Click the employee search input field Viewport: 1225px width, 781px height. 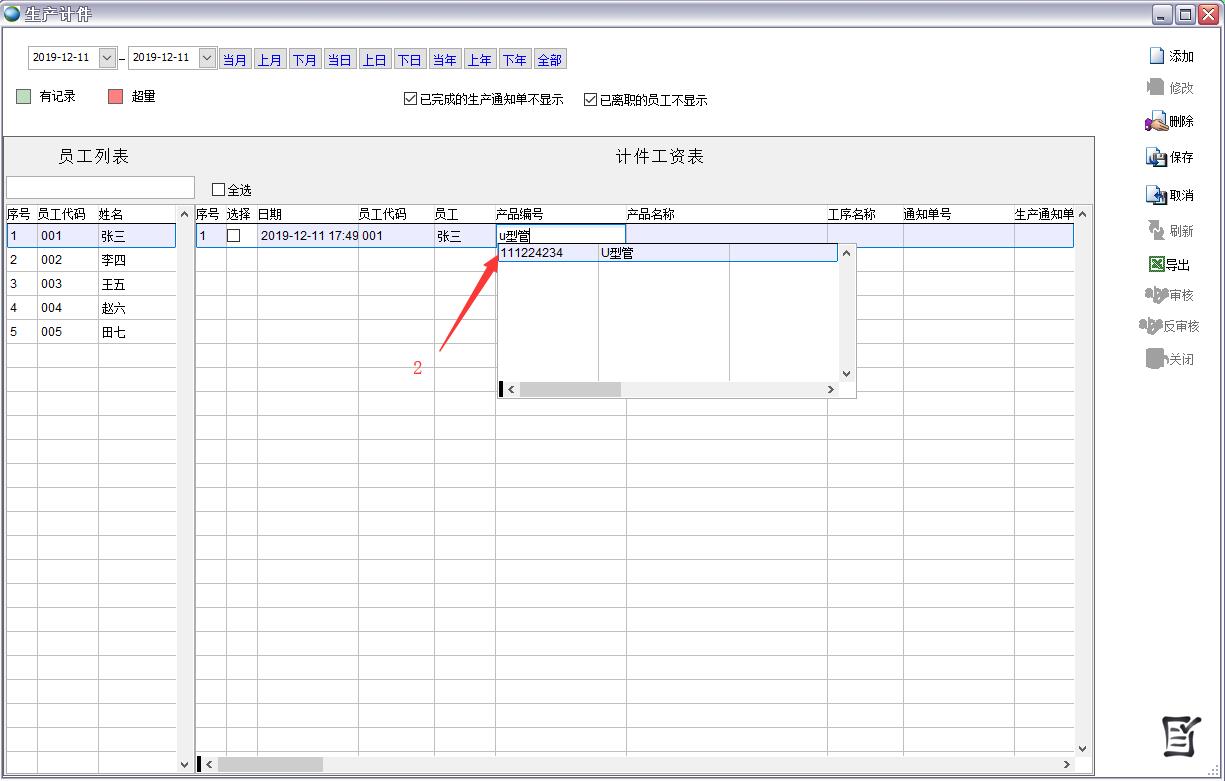click(100, 188)
